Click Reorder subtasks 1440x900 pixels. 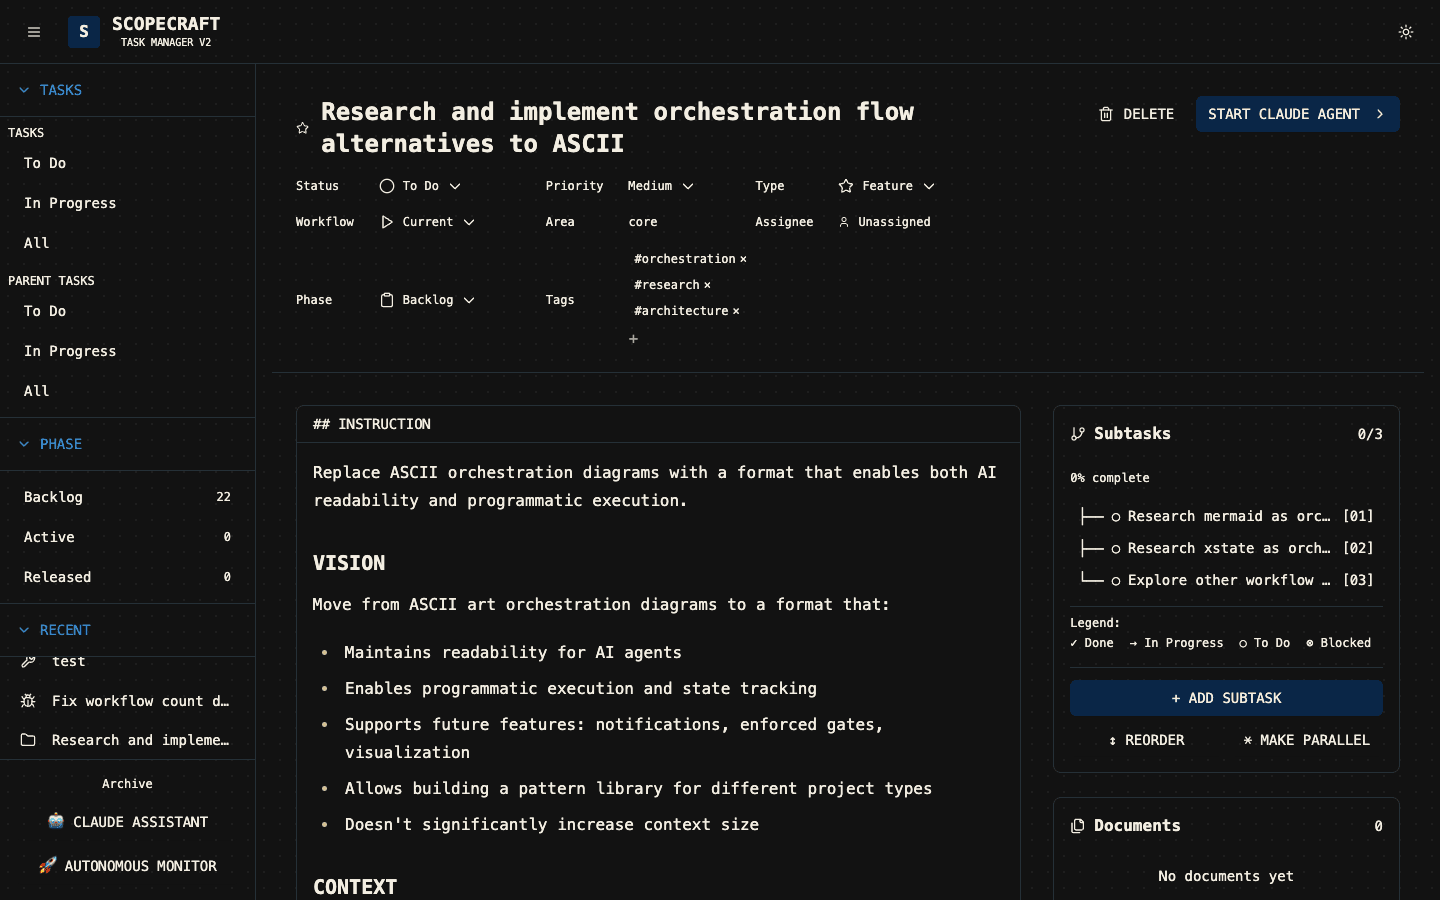pyautogui.click(x=1146, y=740)
